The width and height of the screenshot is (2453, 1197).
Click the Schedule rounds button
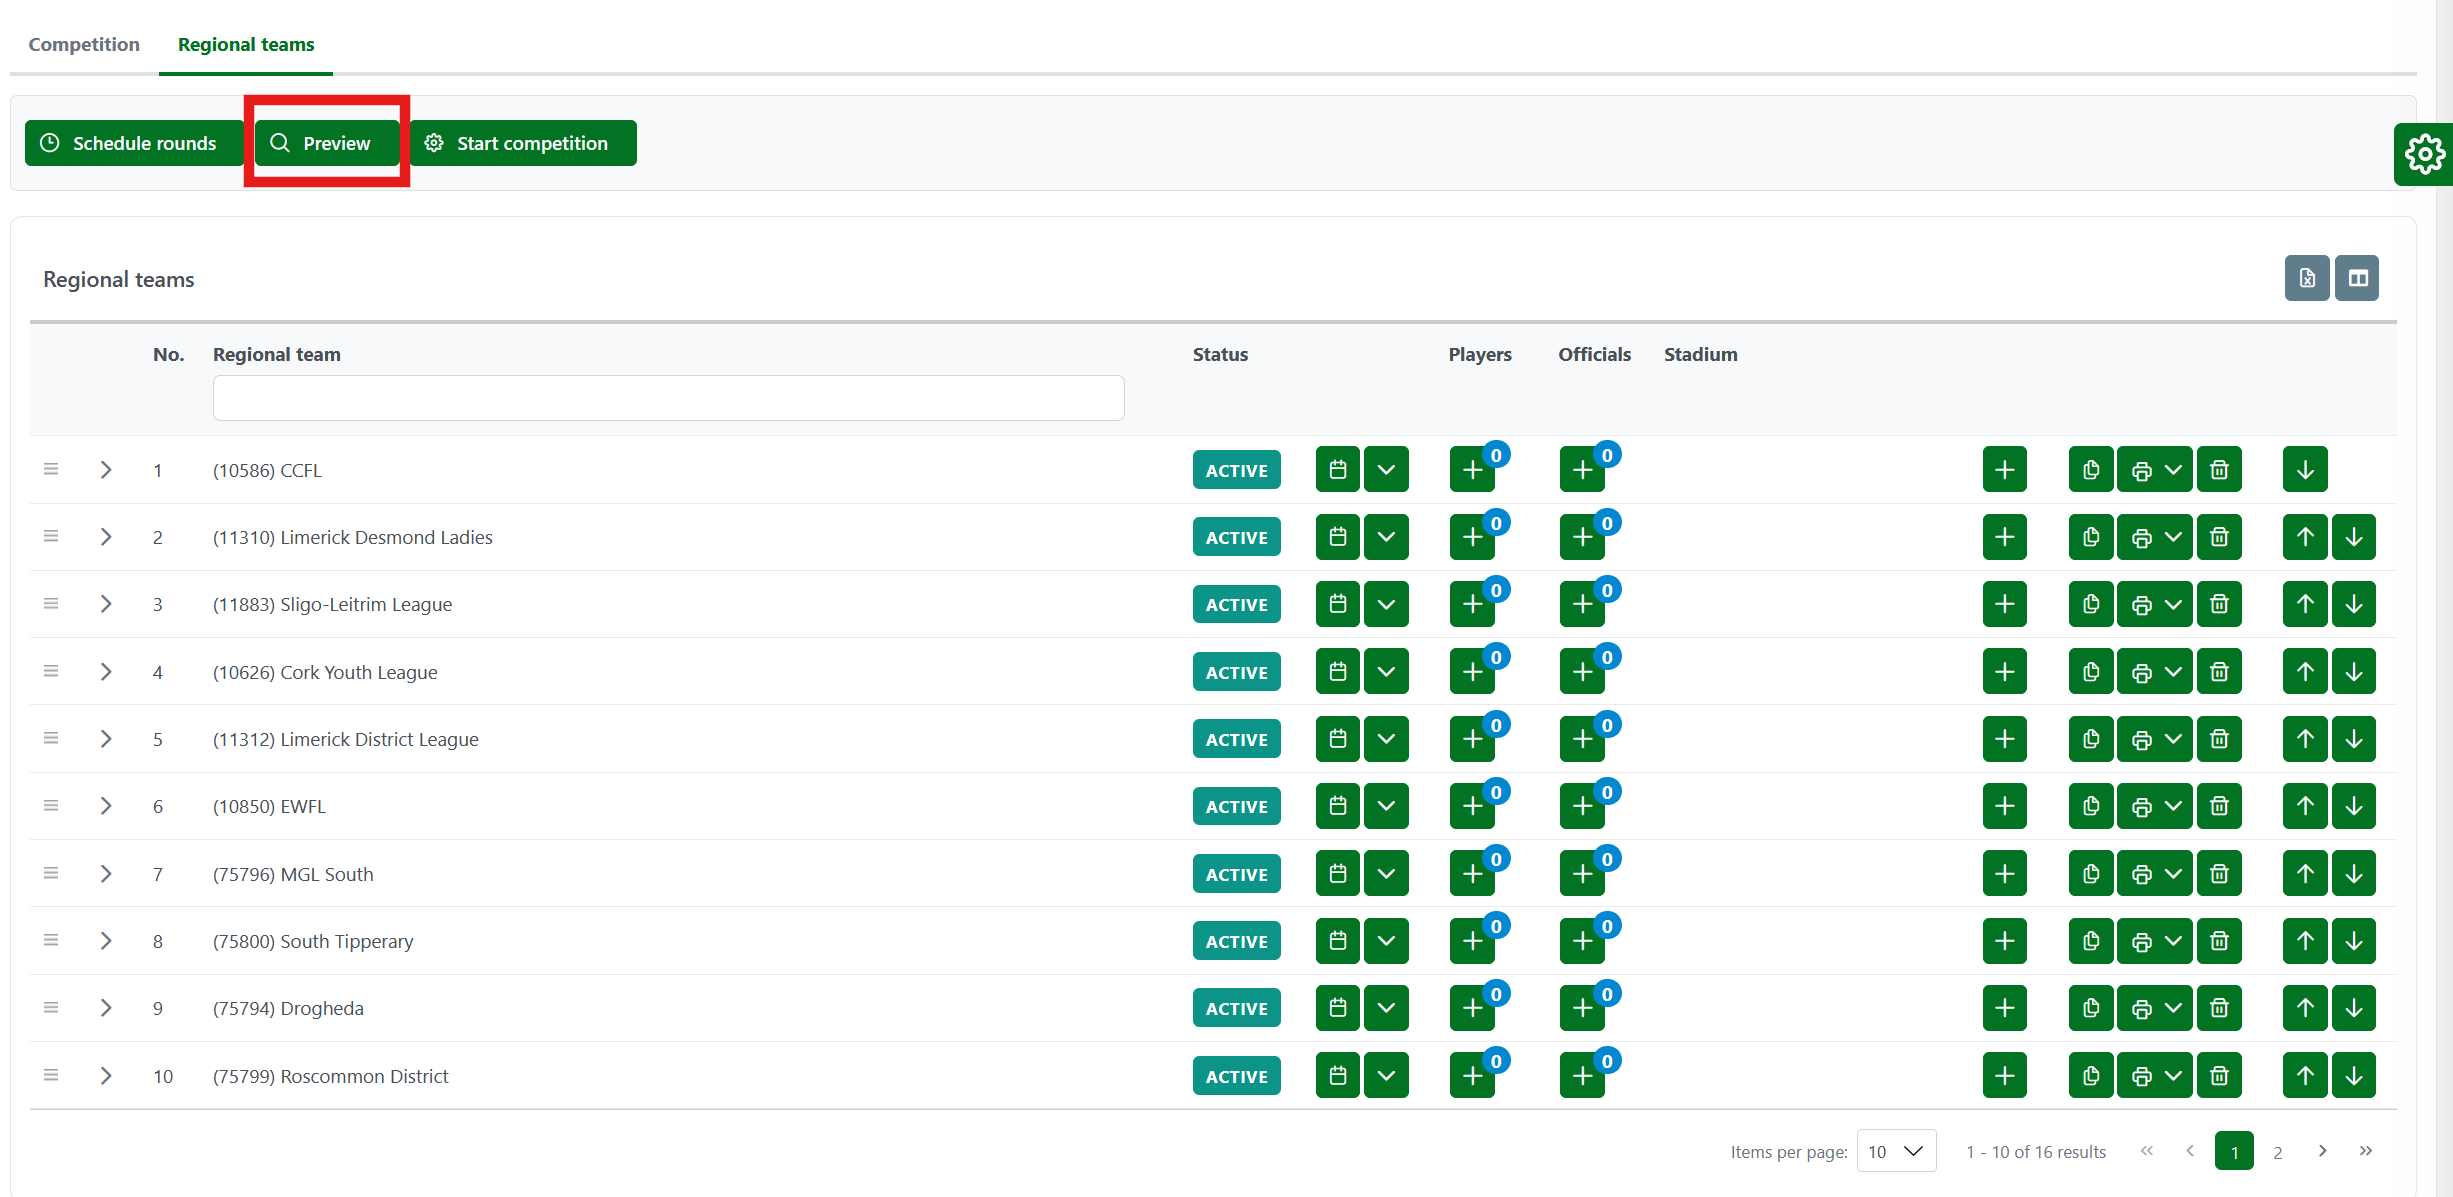(130, 143)
